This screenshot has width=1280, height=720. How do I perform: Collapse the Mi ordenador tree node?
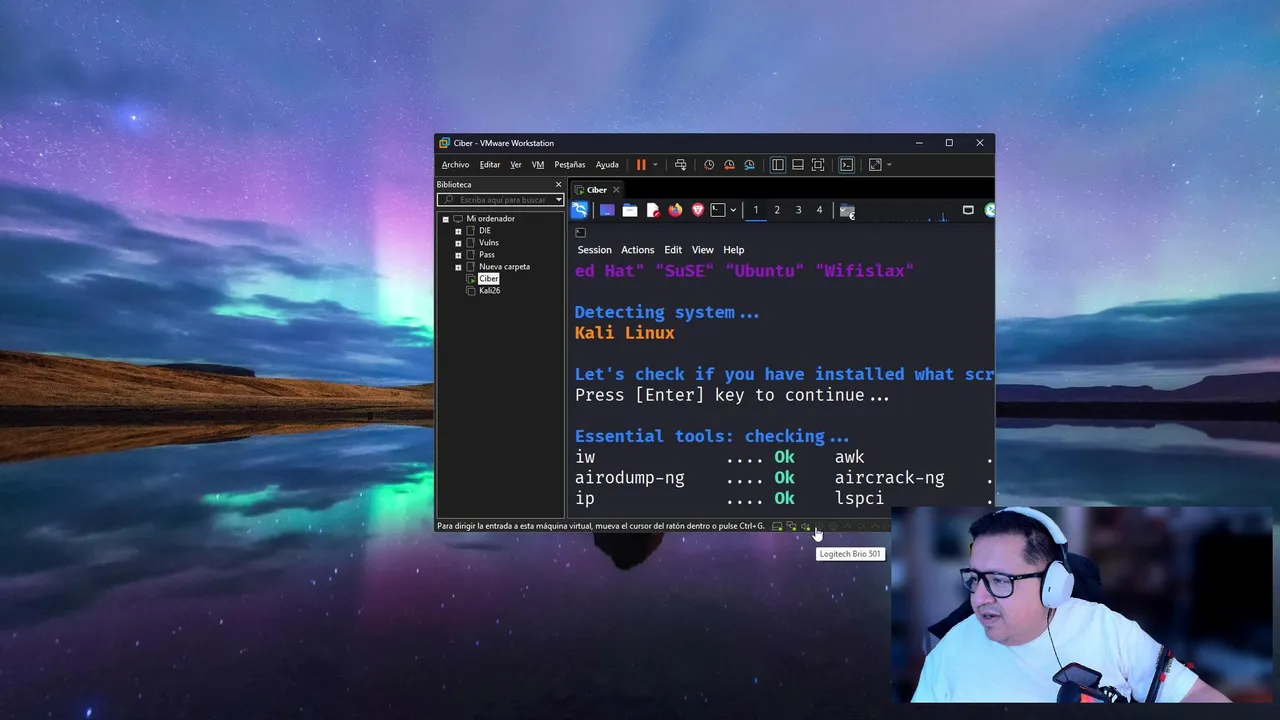click(446, 219)
